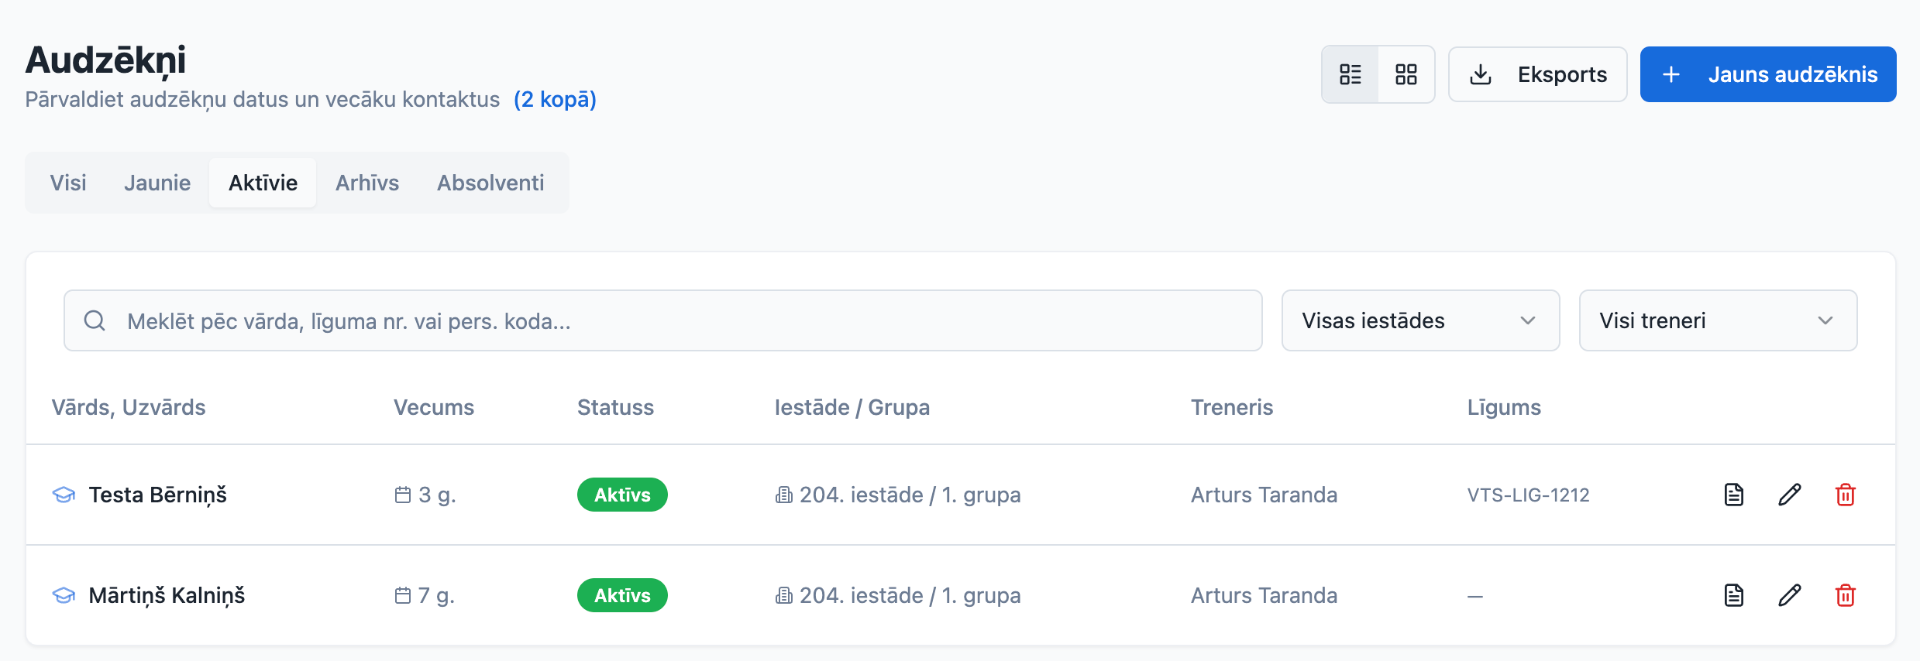
Task: Delete Mārtiņš Kalniņš with trash icon
Action: click(1846, 596)
